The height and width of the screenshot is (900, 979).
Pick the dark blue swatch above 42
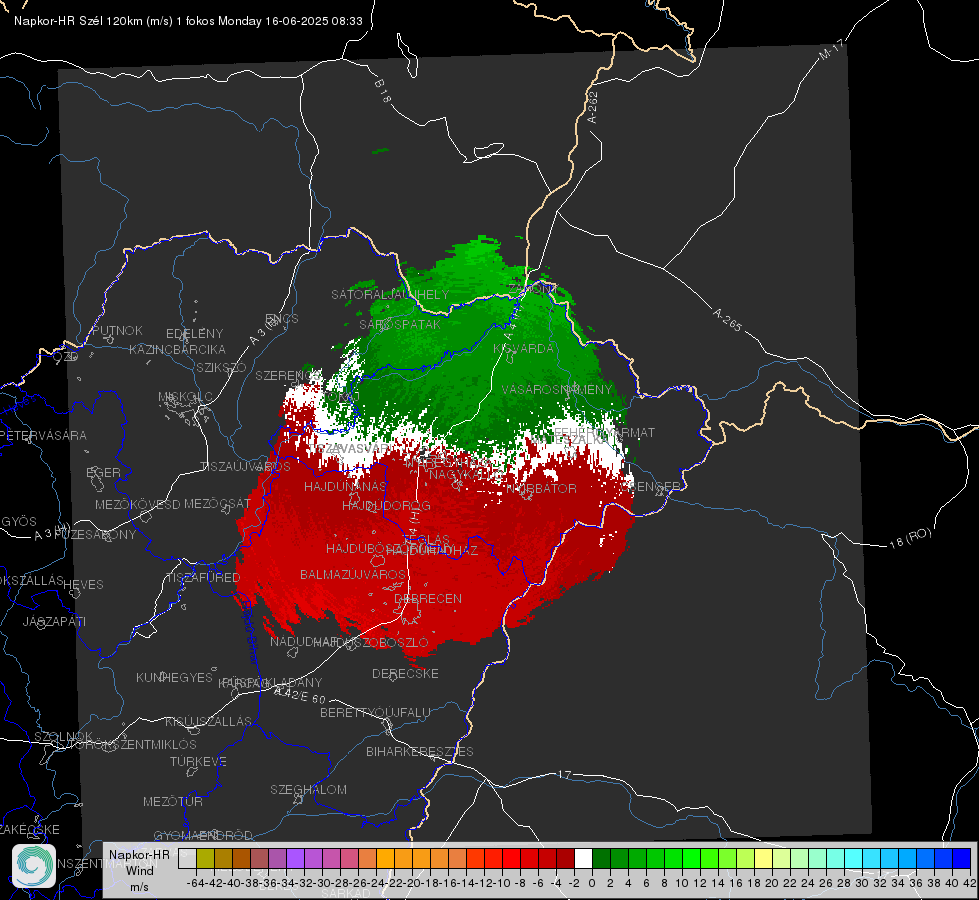tap(962, 858)
